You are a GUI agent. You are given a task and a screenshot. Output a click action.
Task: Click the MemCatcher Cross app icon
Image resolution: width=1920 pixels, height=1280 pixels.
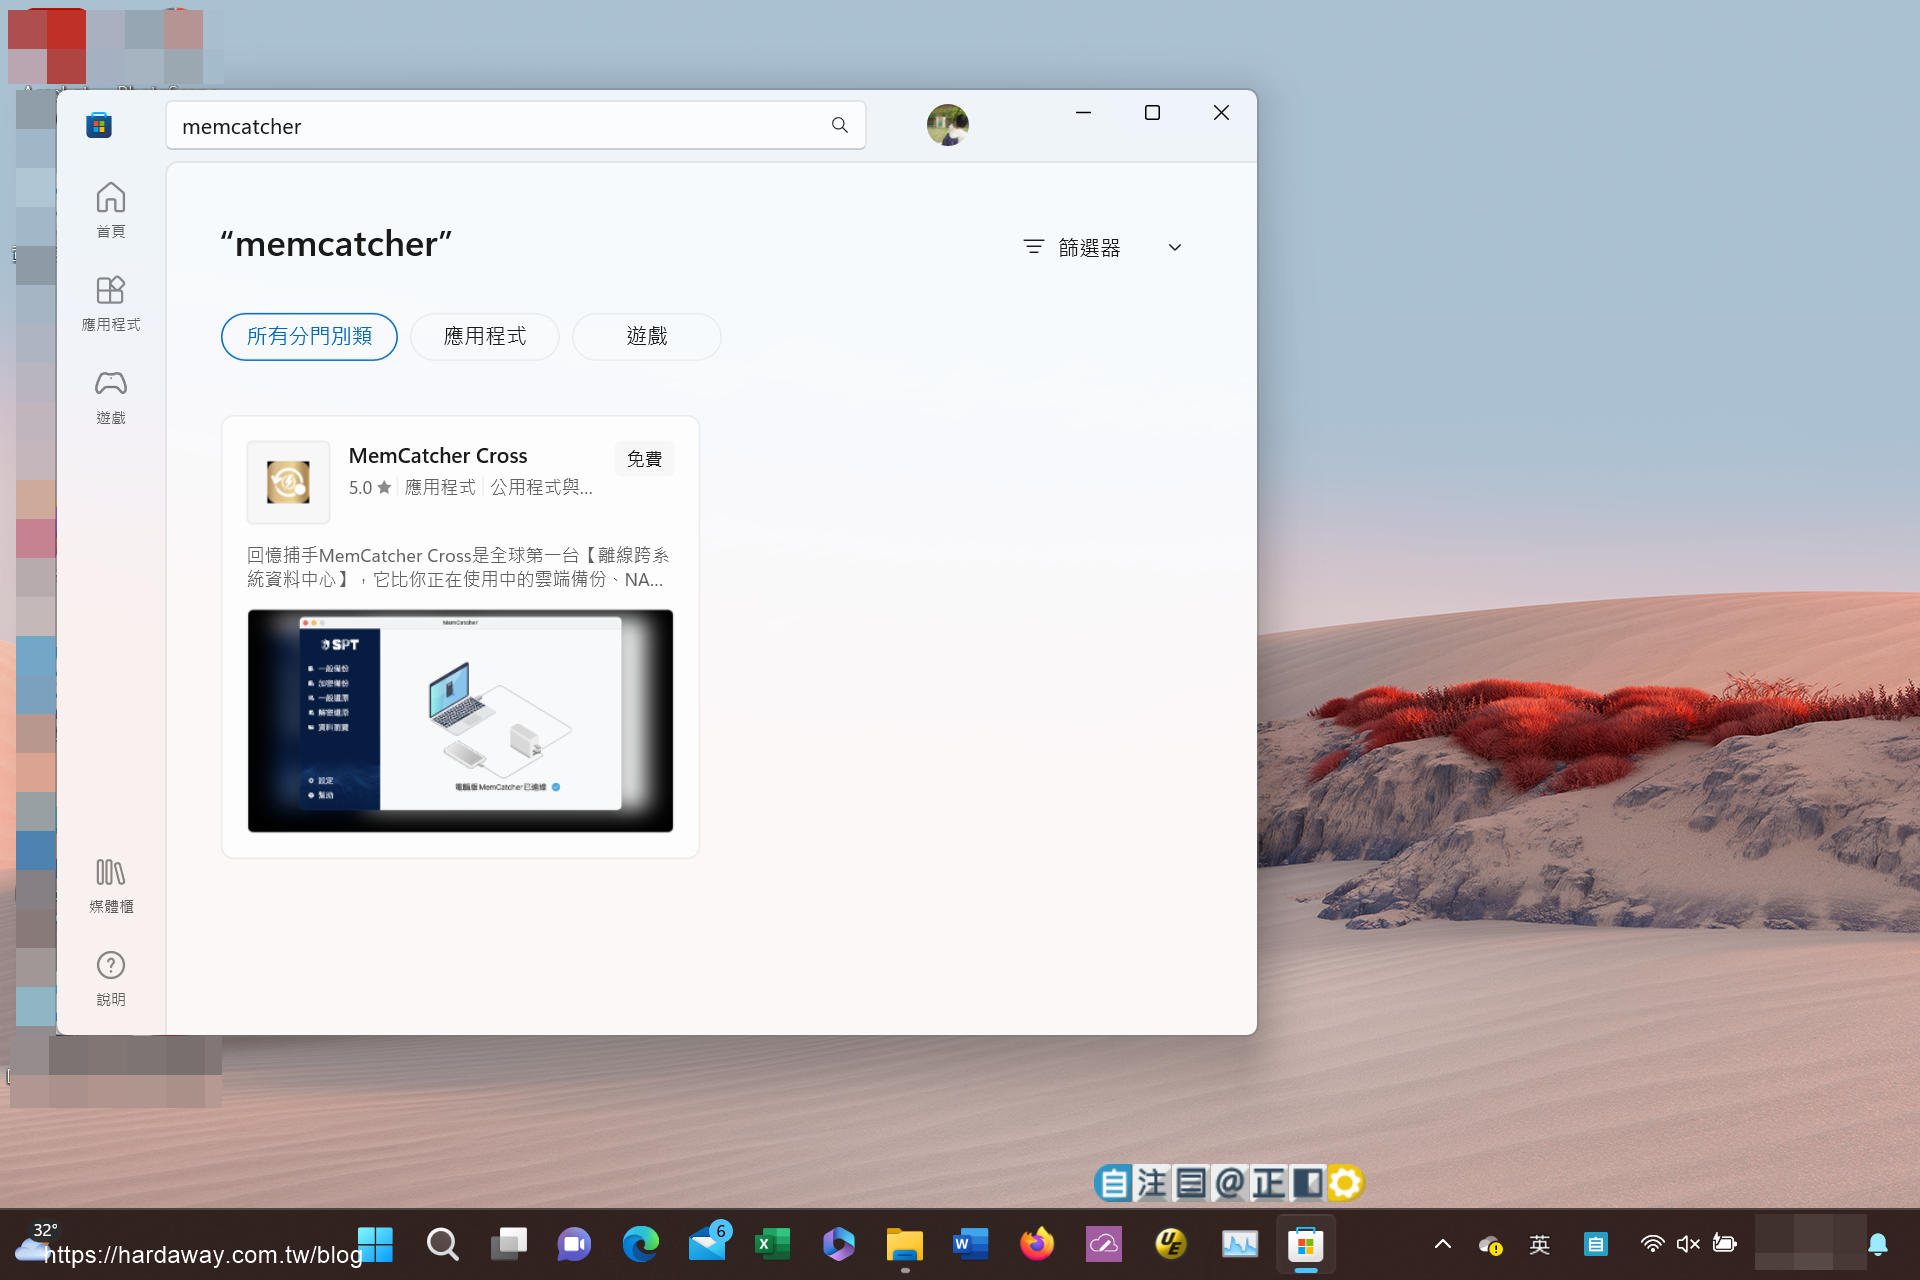coord(288,482)
